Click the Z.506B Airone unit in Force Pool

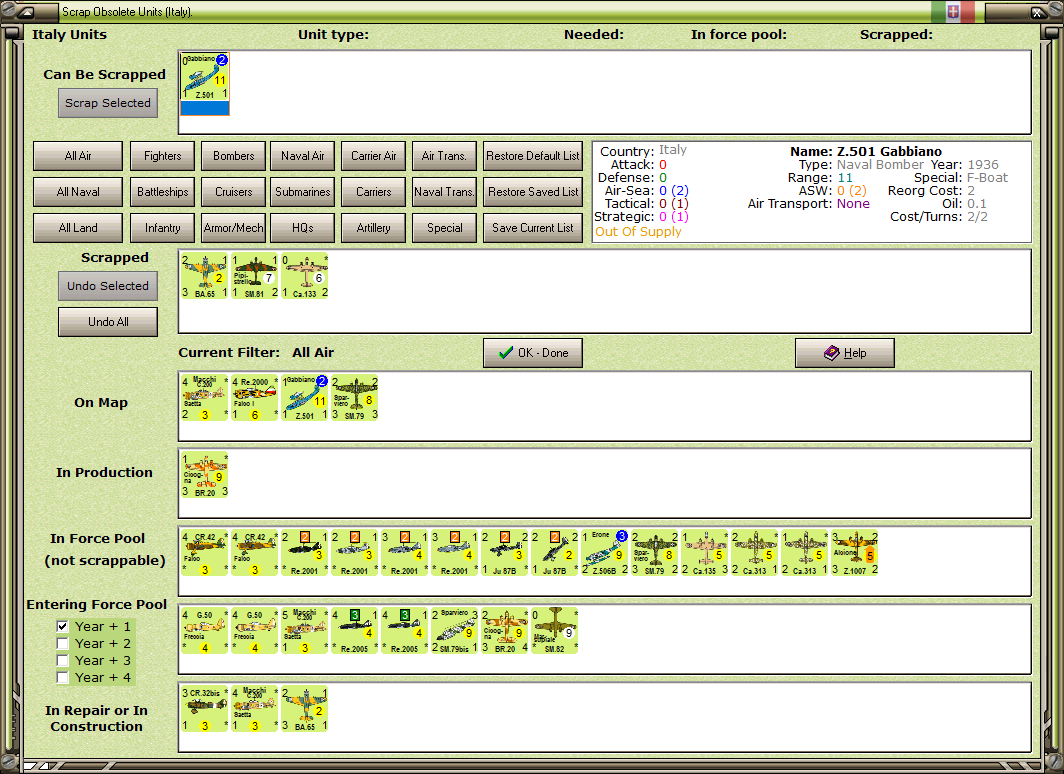pos(605,552)
